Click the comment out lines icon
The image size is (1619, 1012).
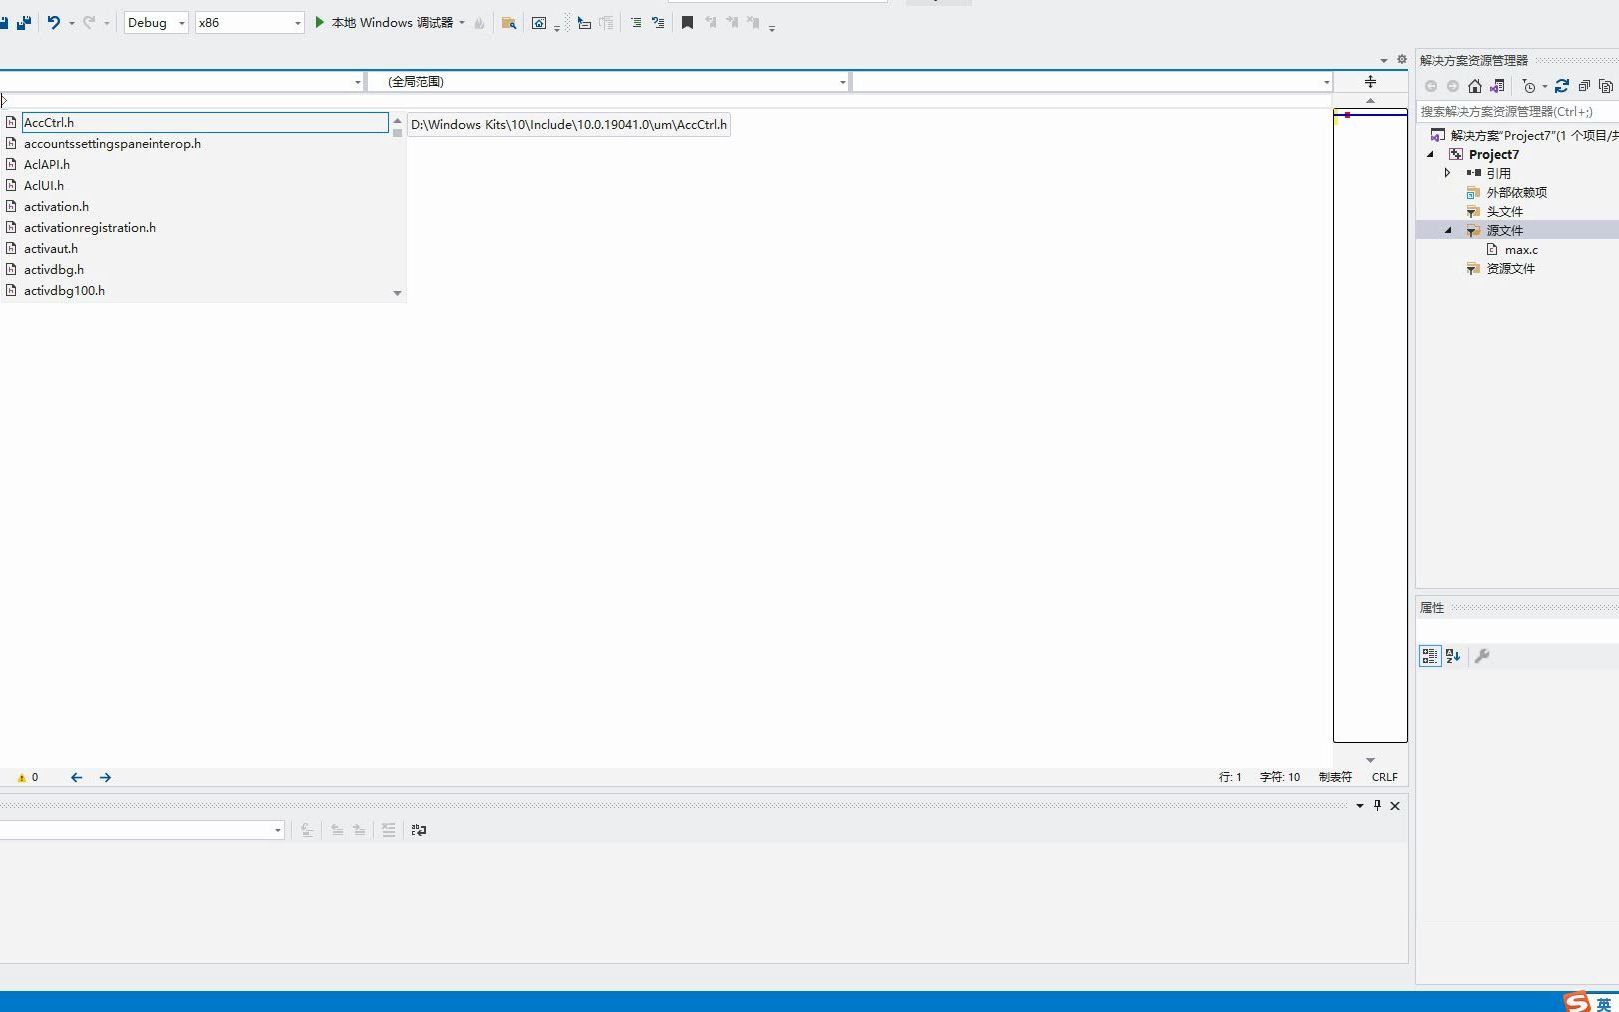636,22
